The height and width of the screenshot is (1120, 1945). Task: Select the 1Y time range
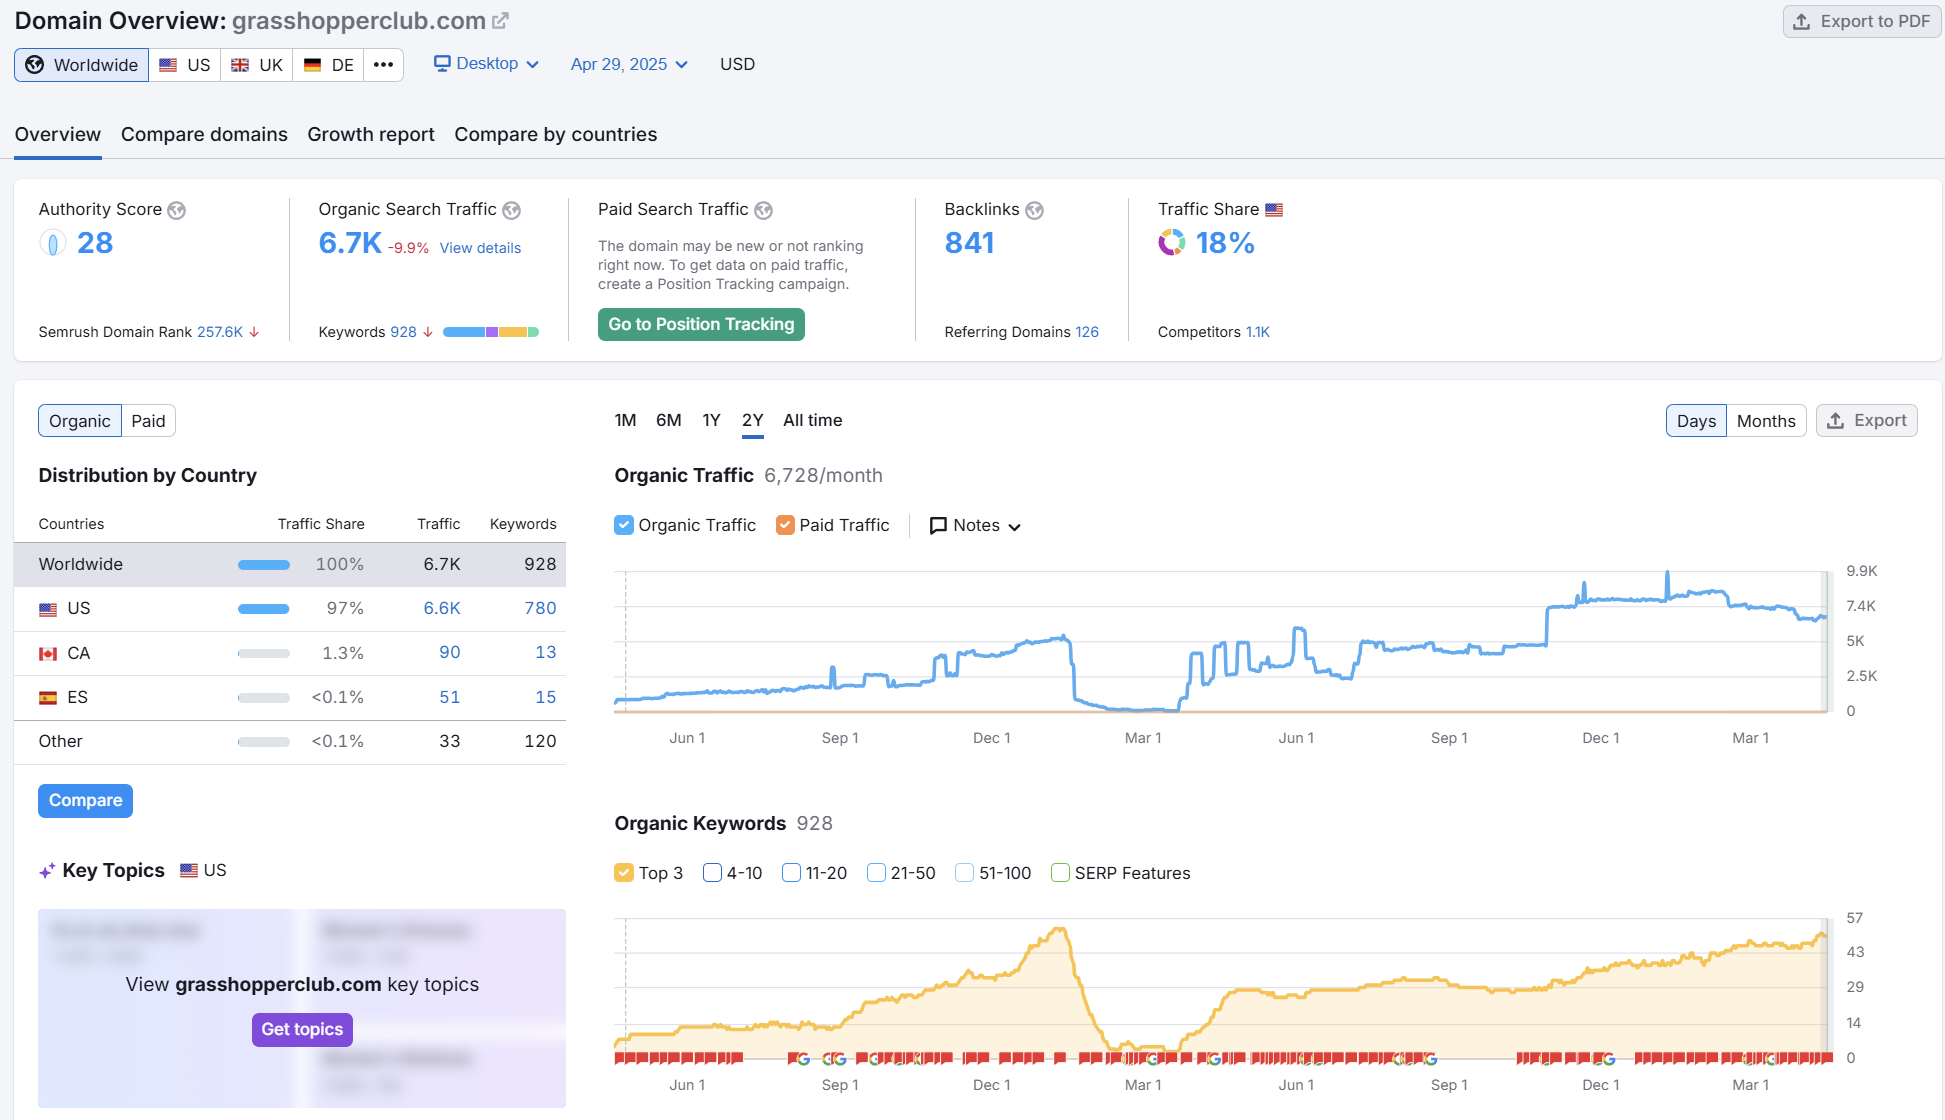(711, 421)
